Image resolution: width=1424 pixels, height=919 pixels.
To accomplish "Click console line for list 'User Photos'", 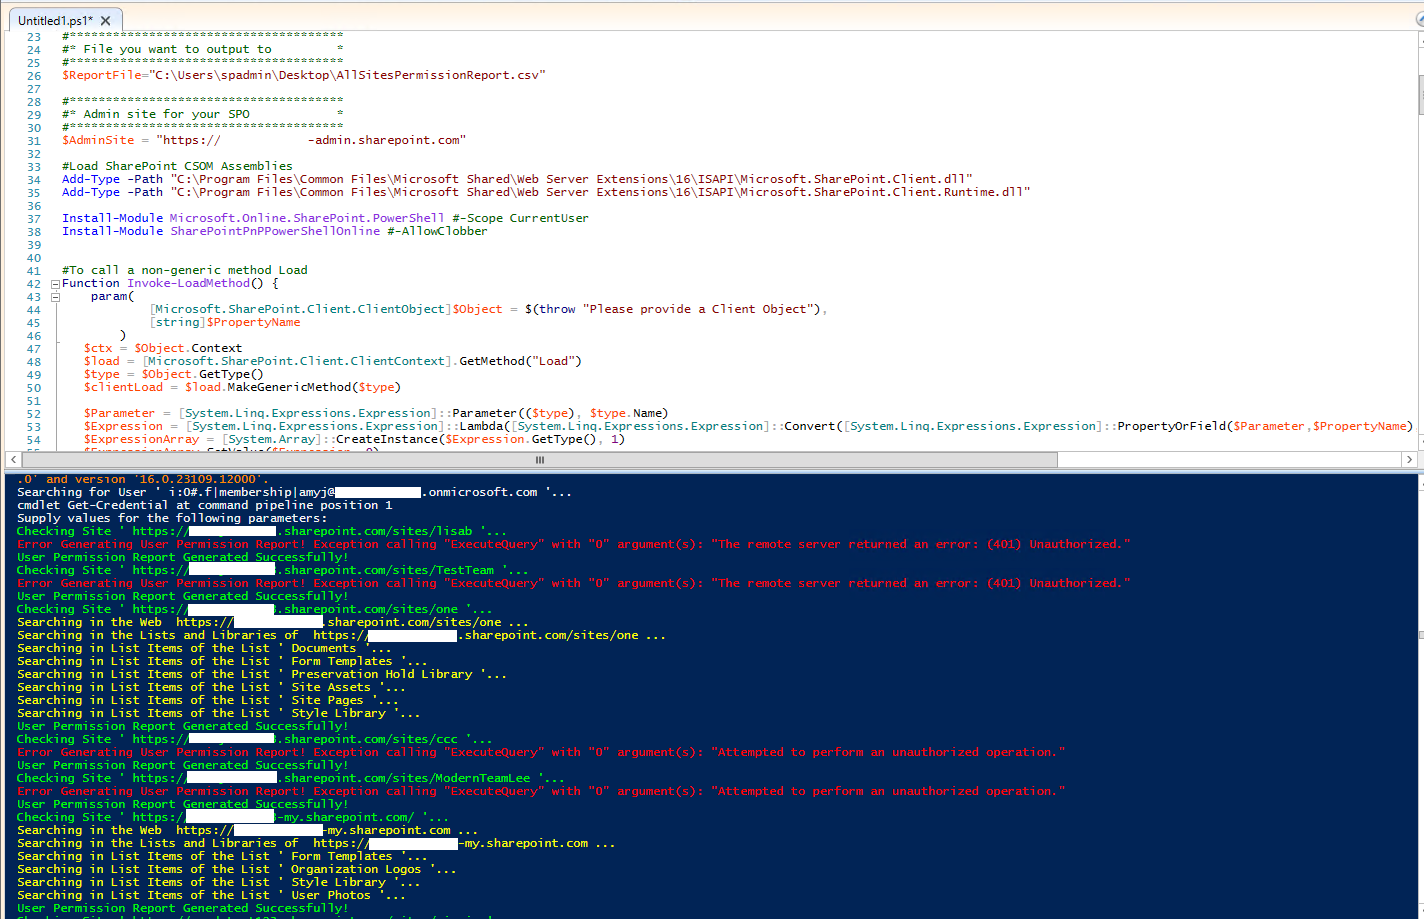I will 212,896.
